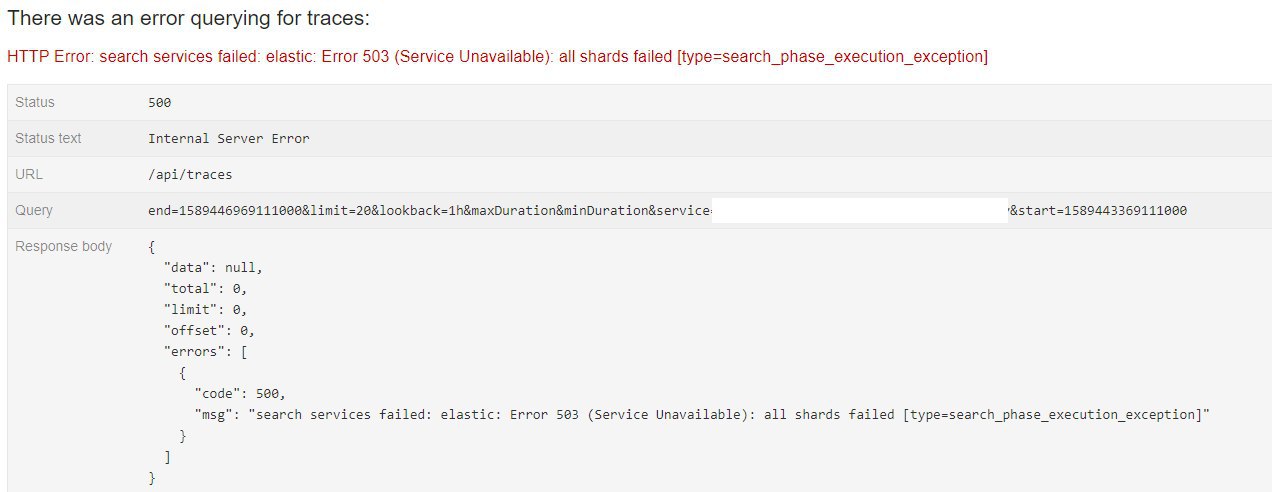Click the /api/traces URL value
Screen dimensions: 1272x492
(x=190, y=174)
